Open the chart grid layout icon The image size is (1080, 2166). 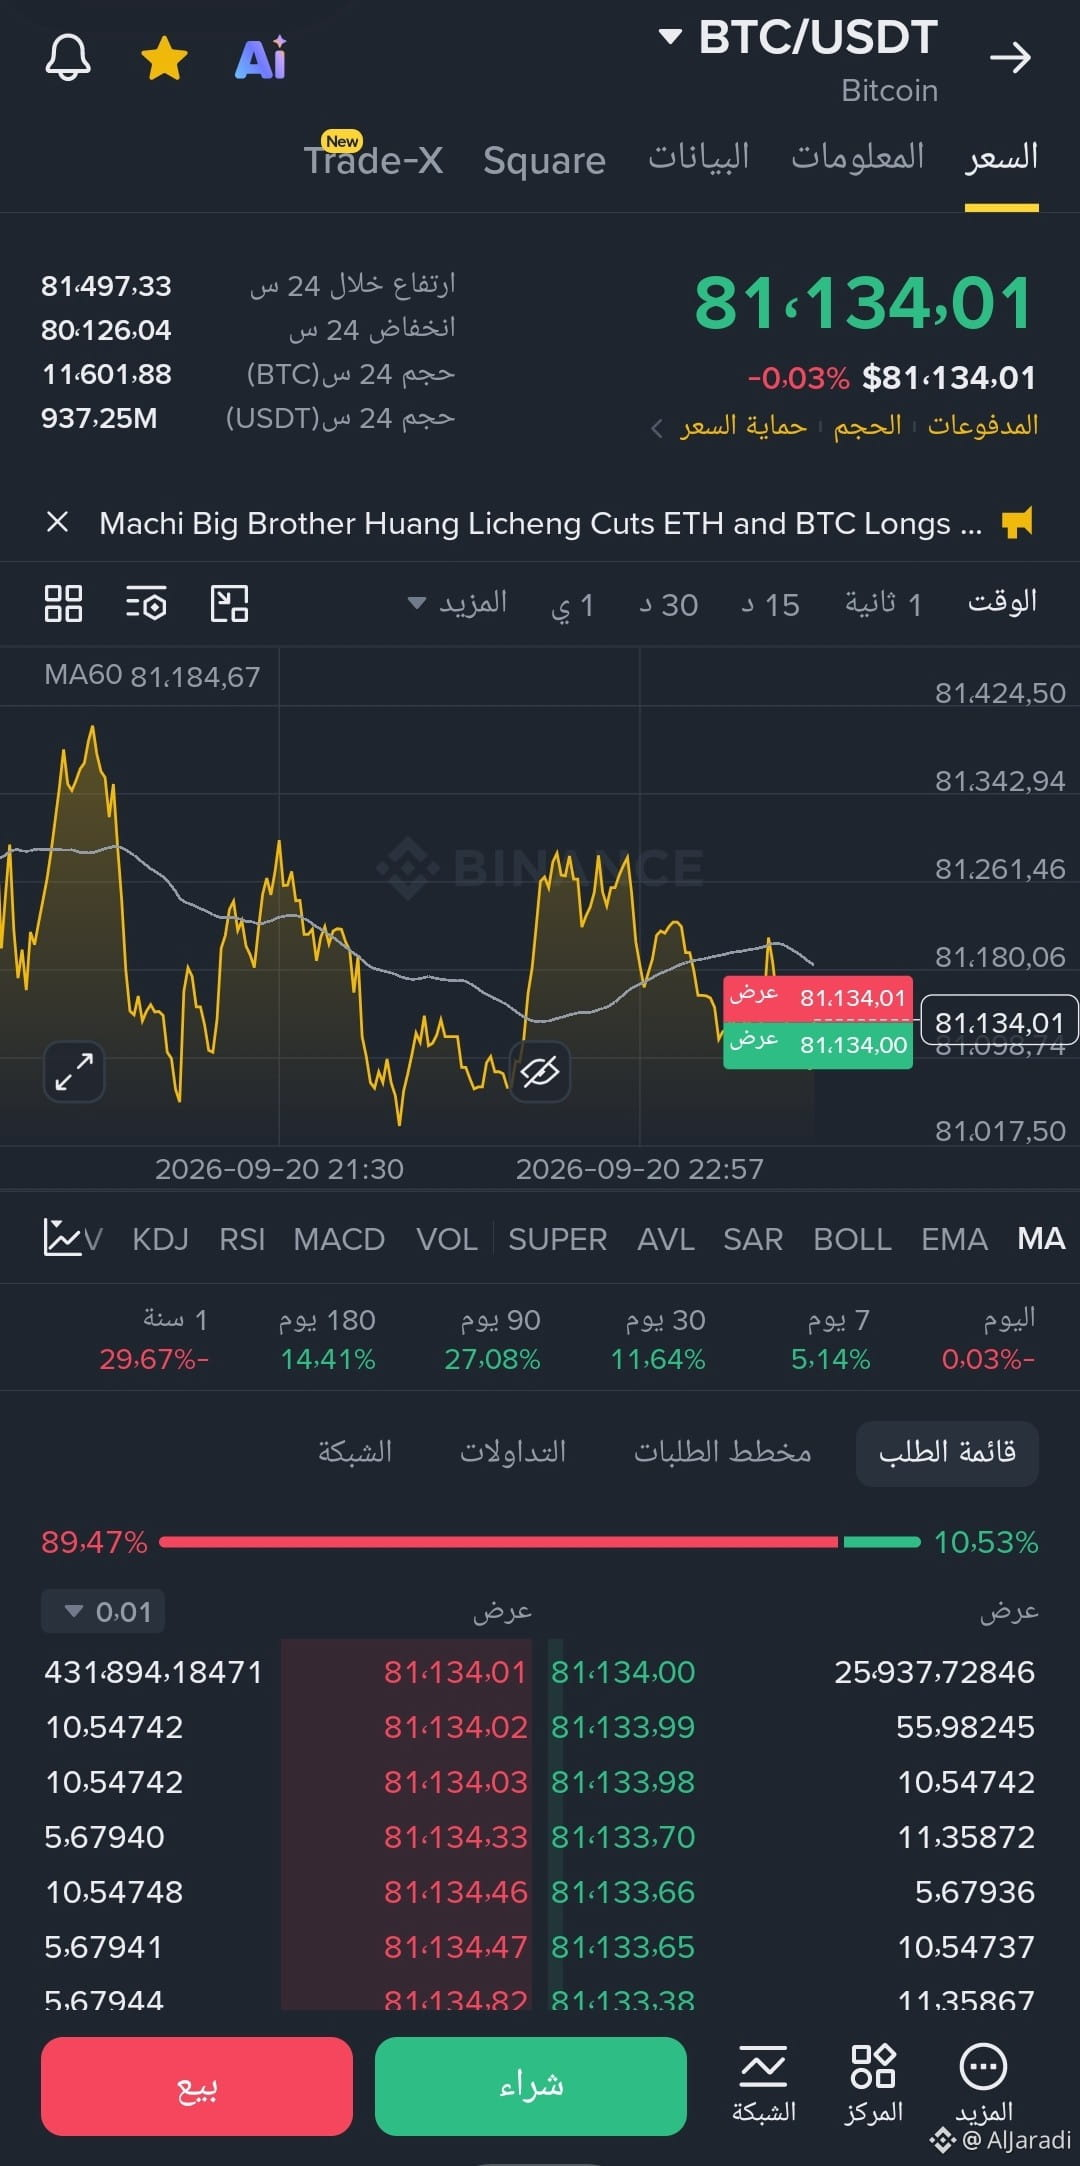63,604
